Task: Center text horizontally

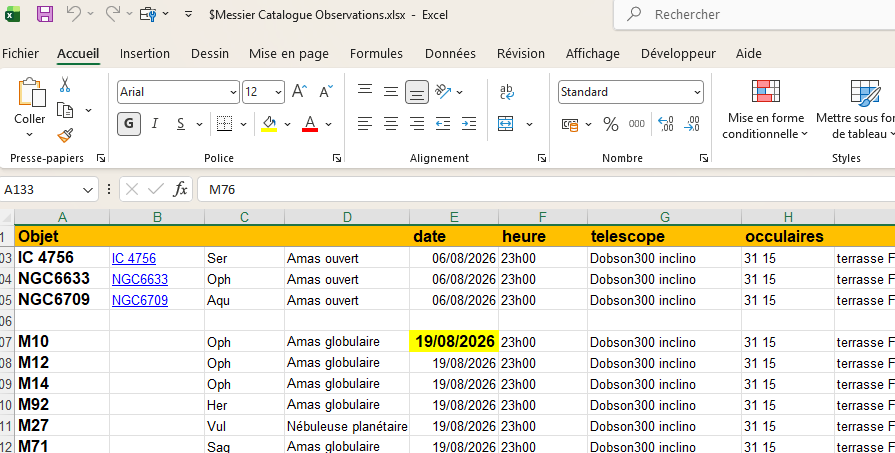Action: point(391,123)
